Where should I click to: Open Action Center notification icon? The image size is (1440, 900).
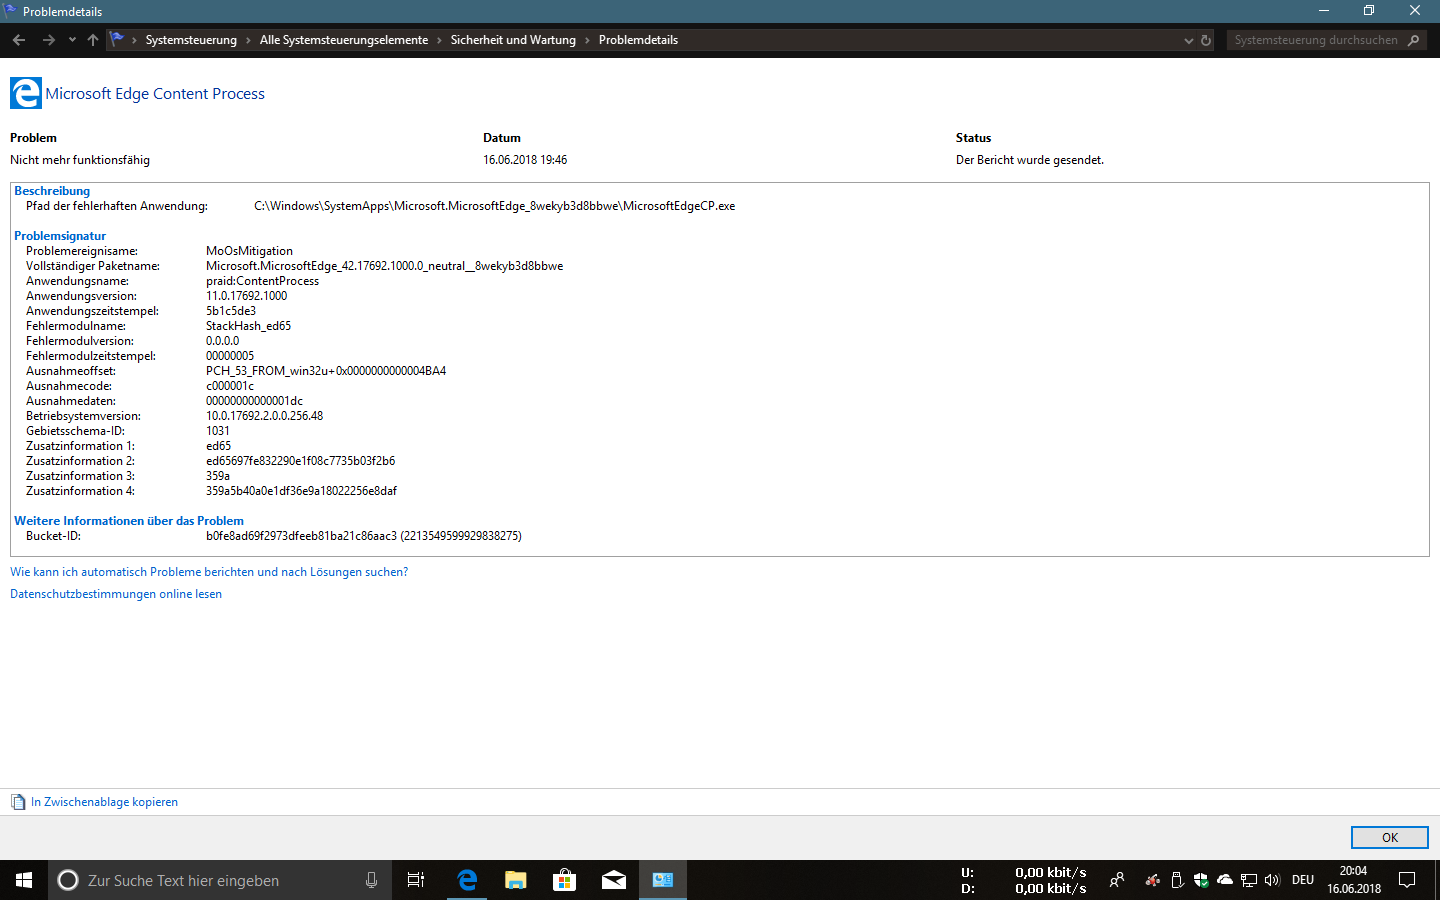point(1407,880)
